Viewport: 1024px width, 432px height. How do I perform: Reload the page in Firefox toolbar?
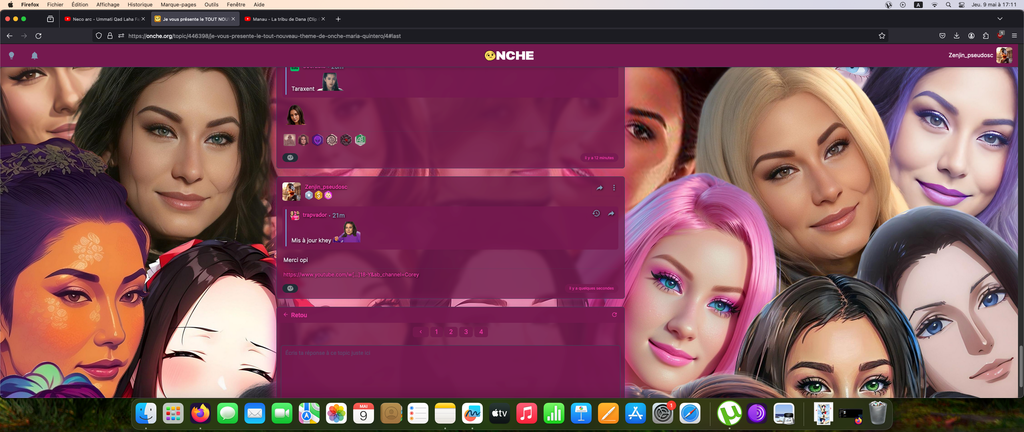point(52,35)
